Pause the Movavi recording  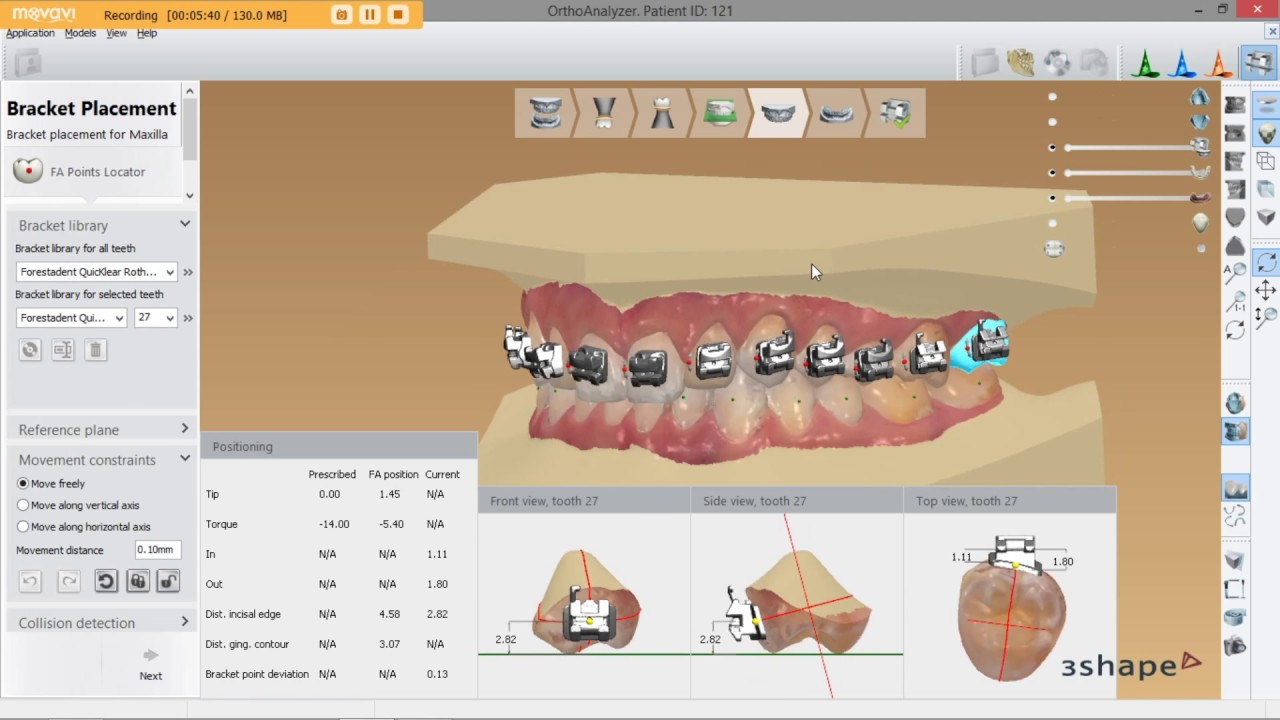370,14
